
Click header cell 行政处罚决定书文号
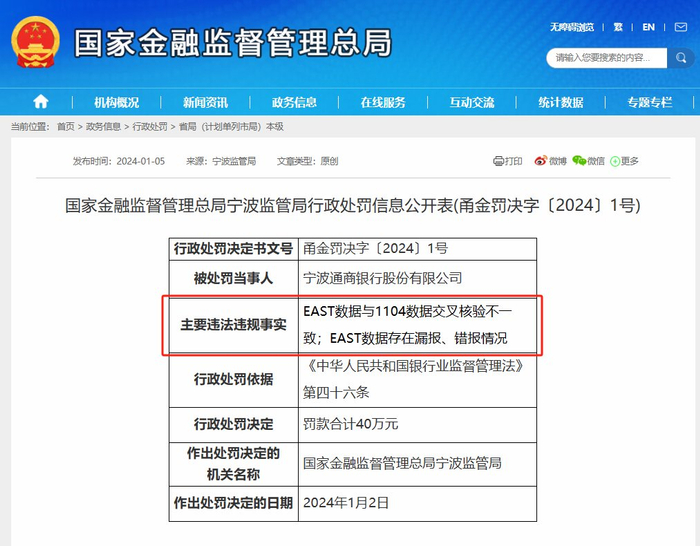coord(233,249)
